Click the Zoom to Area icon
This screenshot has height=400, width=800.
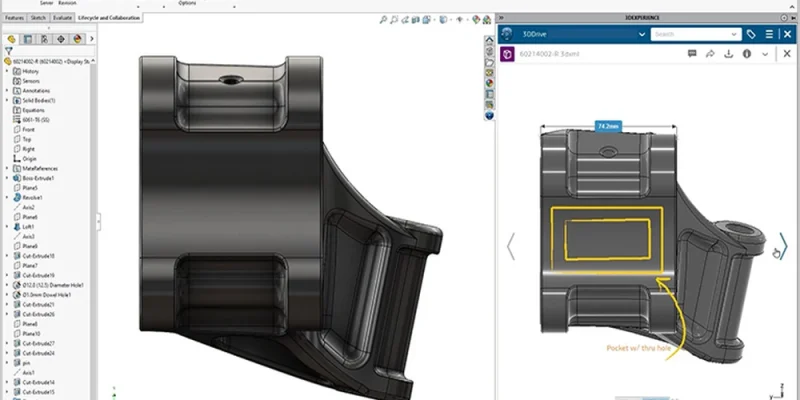pos(394,20)
